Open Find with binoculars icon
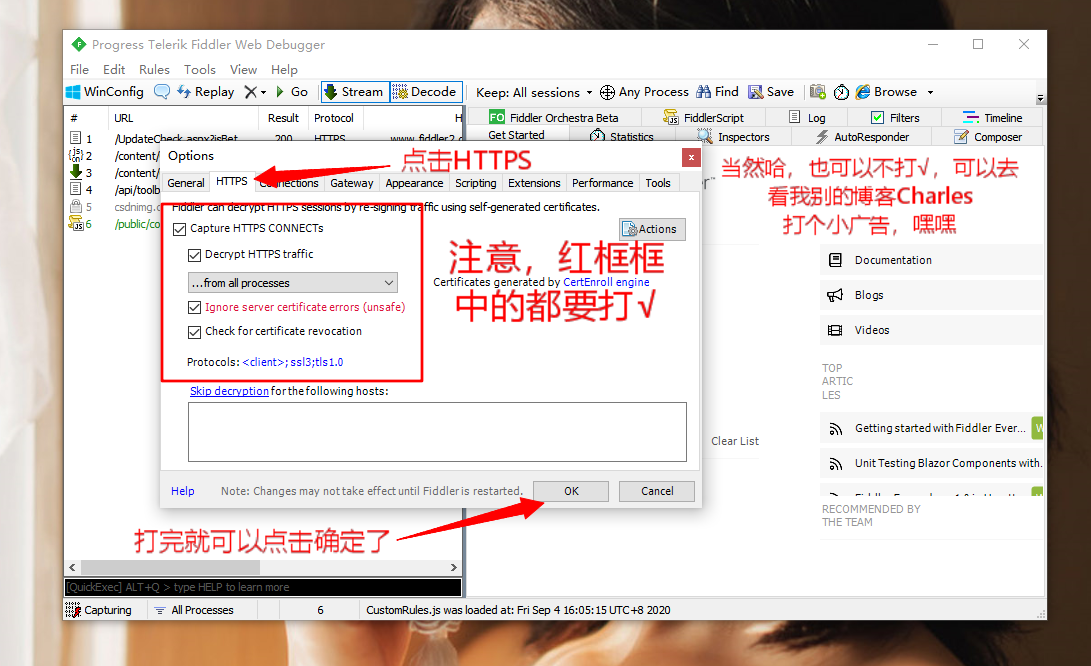Screen dimensions: 1091x666 click(x=717, y=92)
